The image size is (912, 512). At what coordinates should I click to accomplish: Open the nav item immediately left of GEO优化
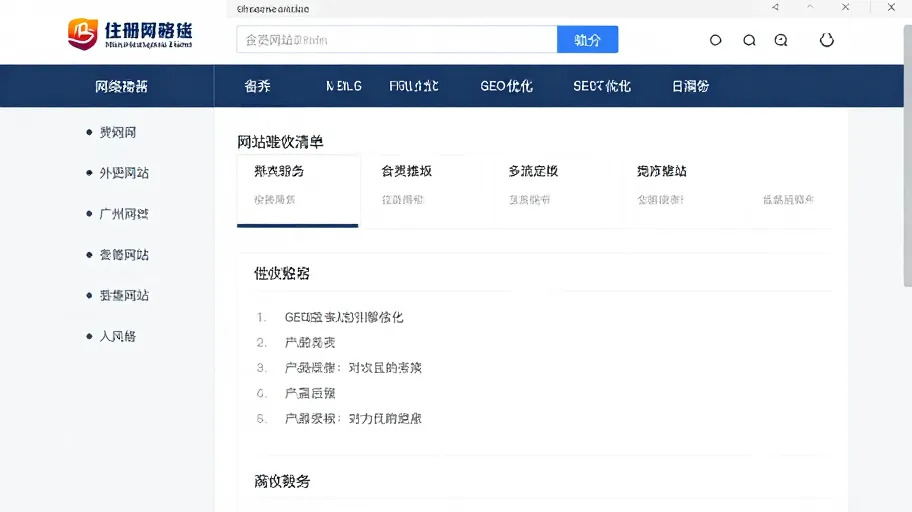tap(414, 86)
